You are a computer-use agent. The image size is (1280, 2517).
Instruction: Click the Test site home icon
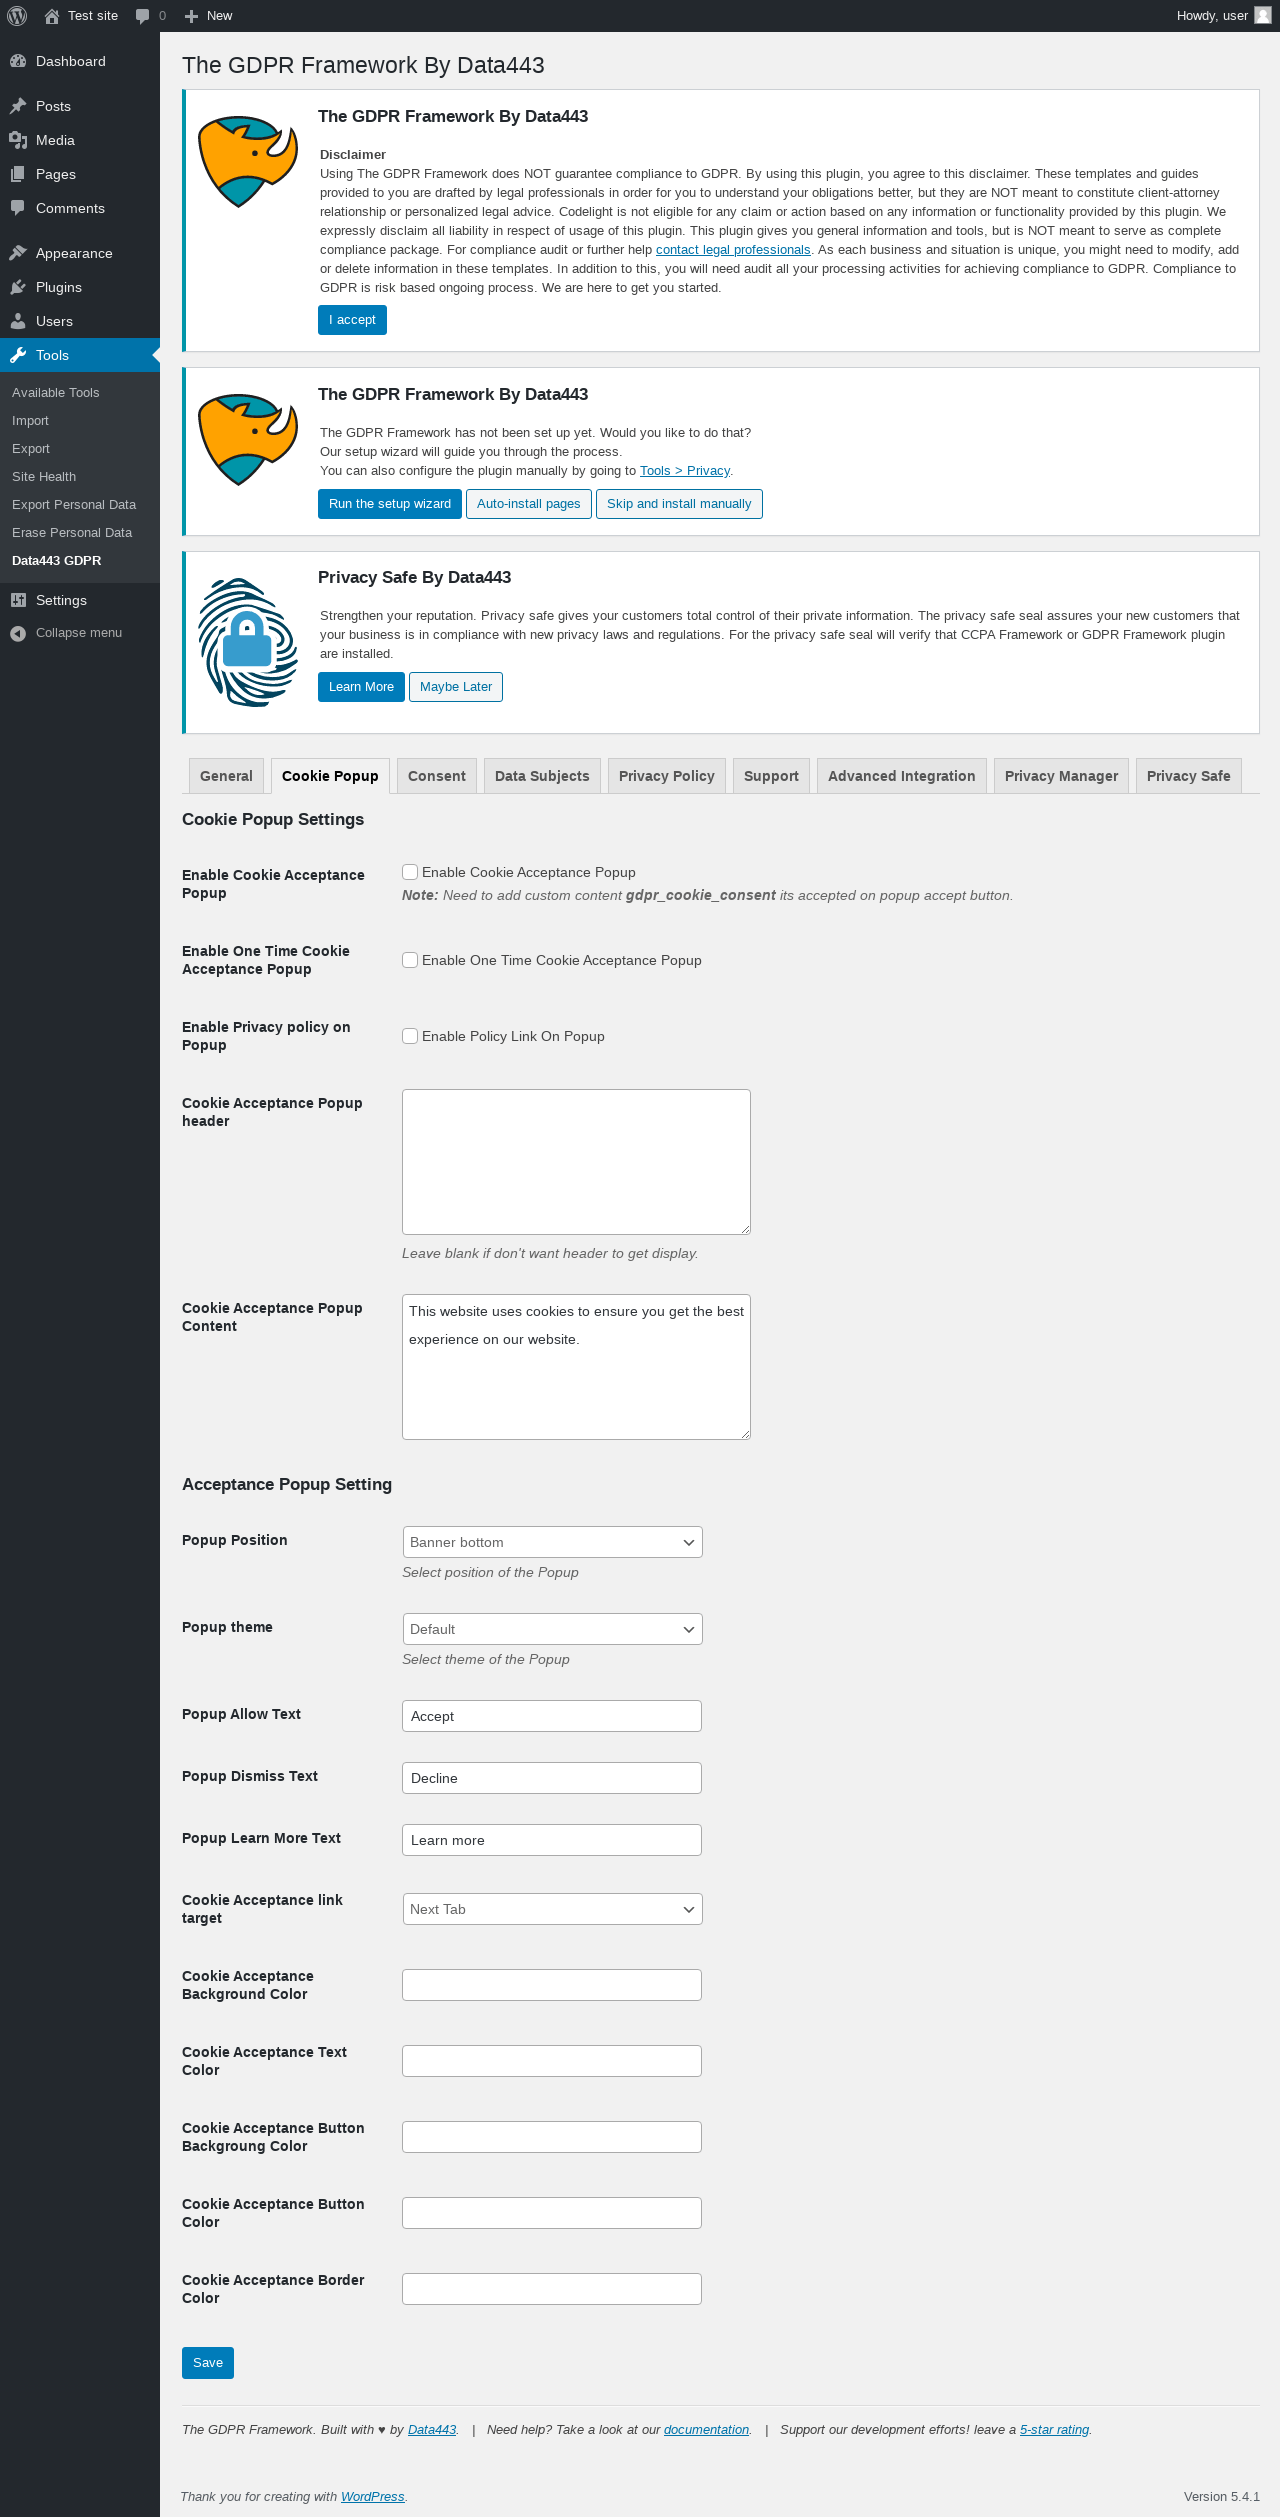click(52, 16)
